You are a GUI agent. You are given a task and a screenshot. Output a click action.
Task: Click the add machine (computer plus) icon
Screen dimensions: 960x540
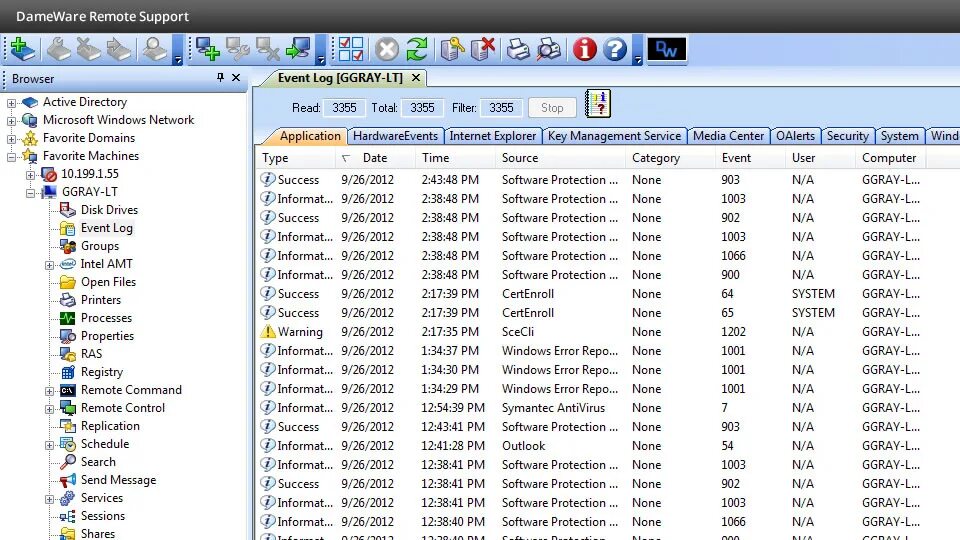(208, 49)
